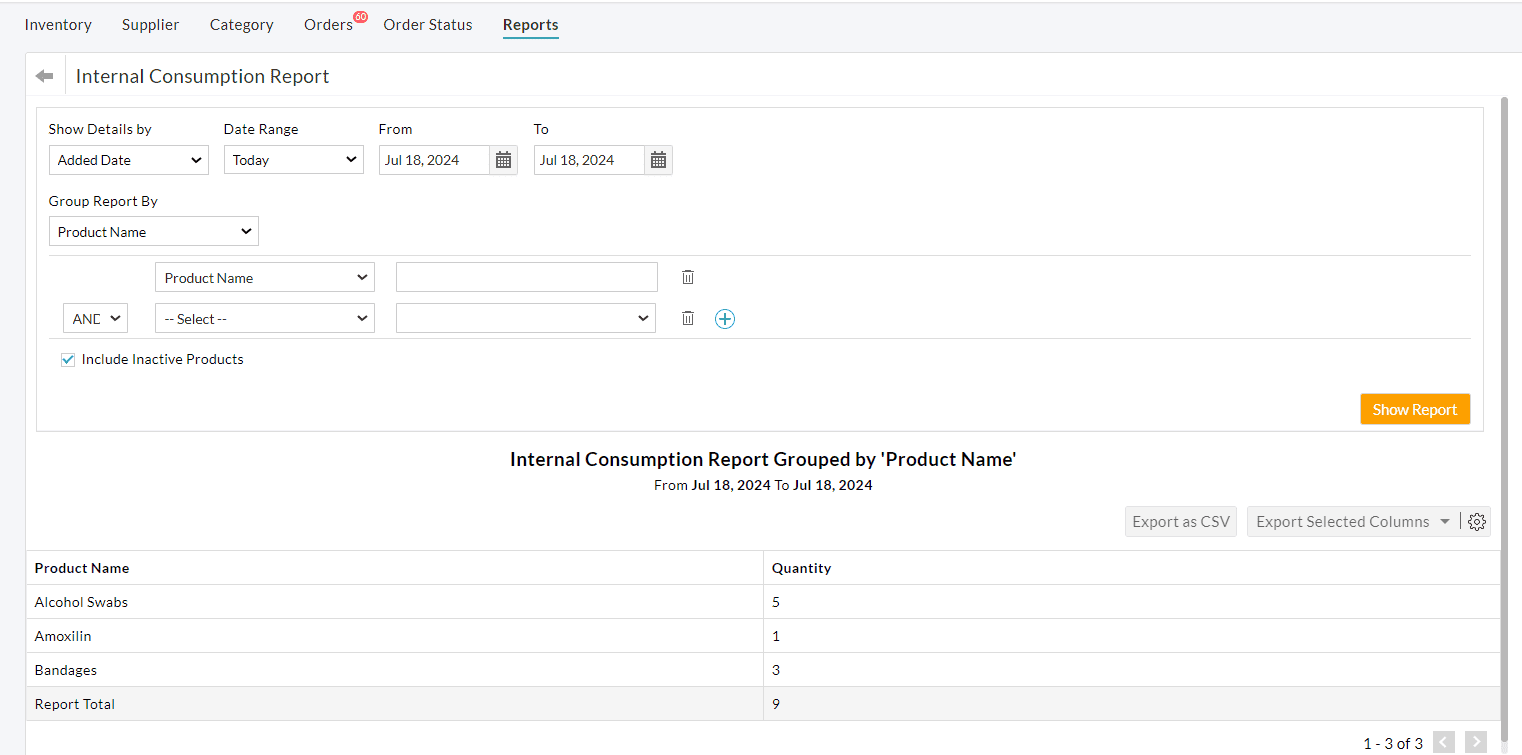Switch to the Inventory tab
Viewport: 1522px width, 755px height.
click(x=58, y=24)
